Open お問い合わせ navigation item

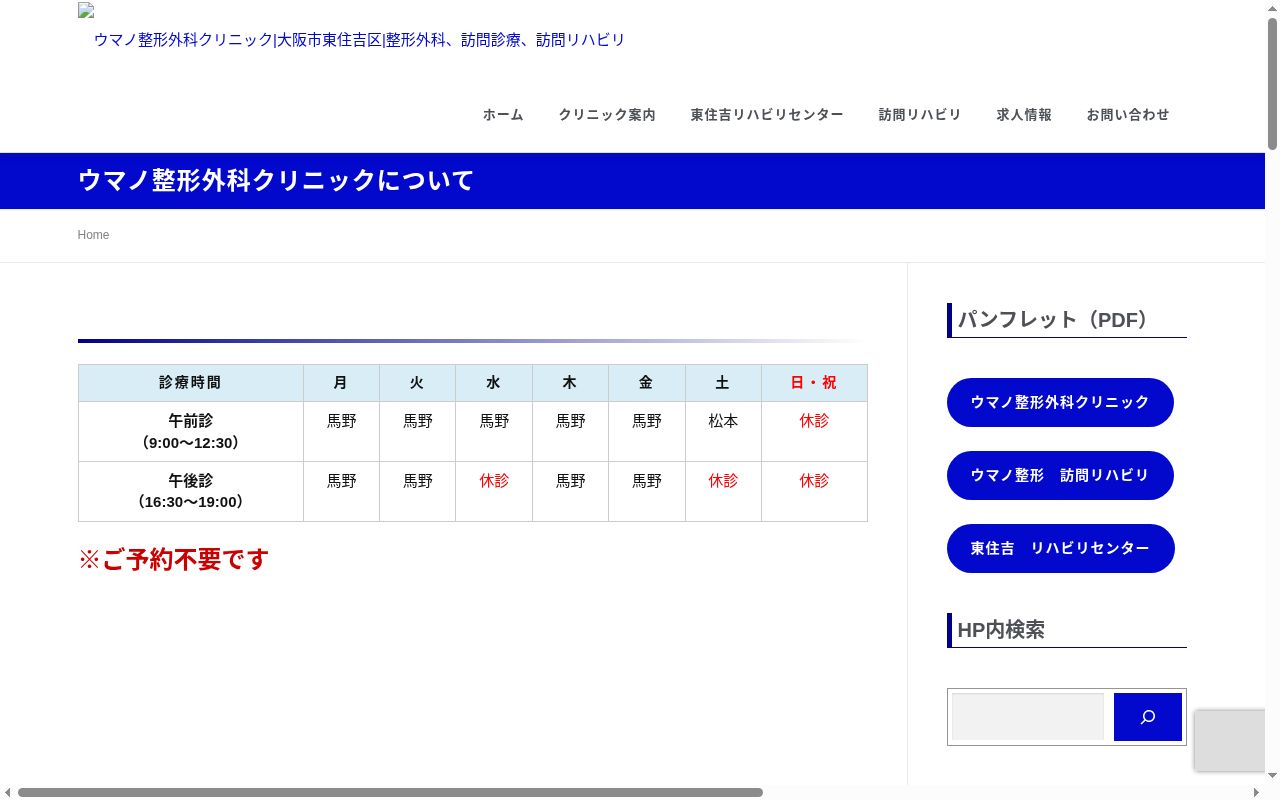tap(1128, 115)
